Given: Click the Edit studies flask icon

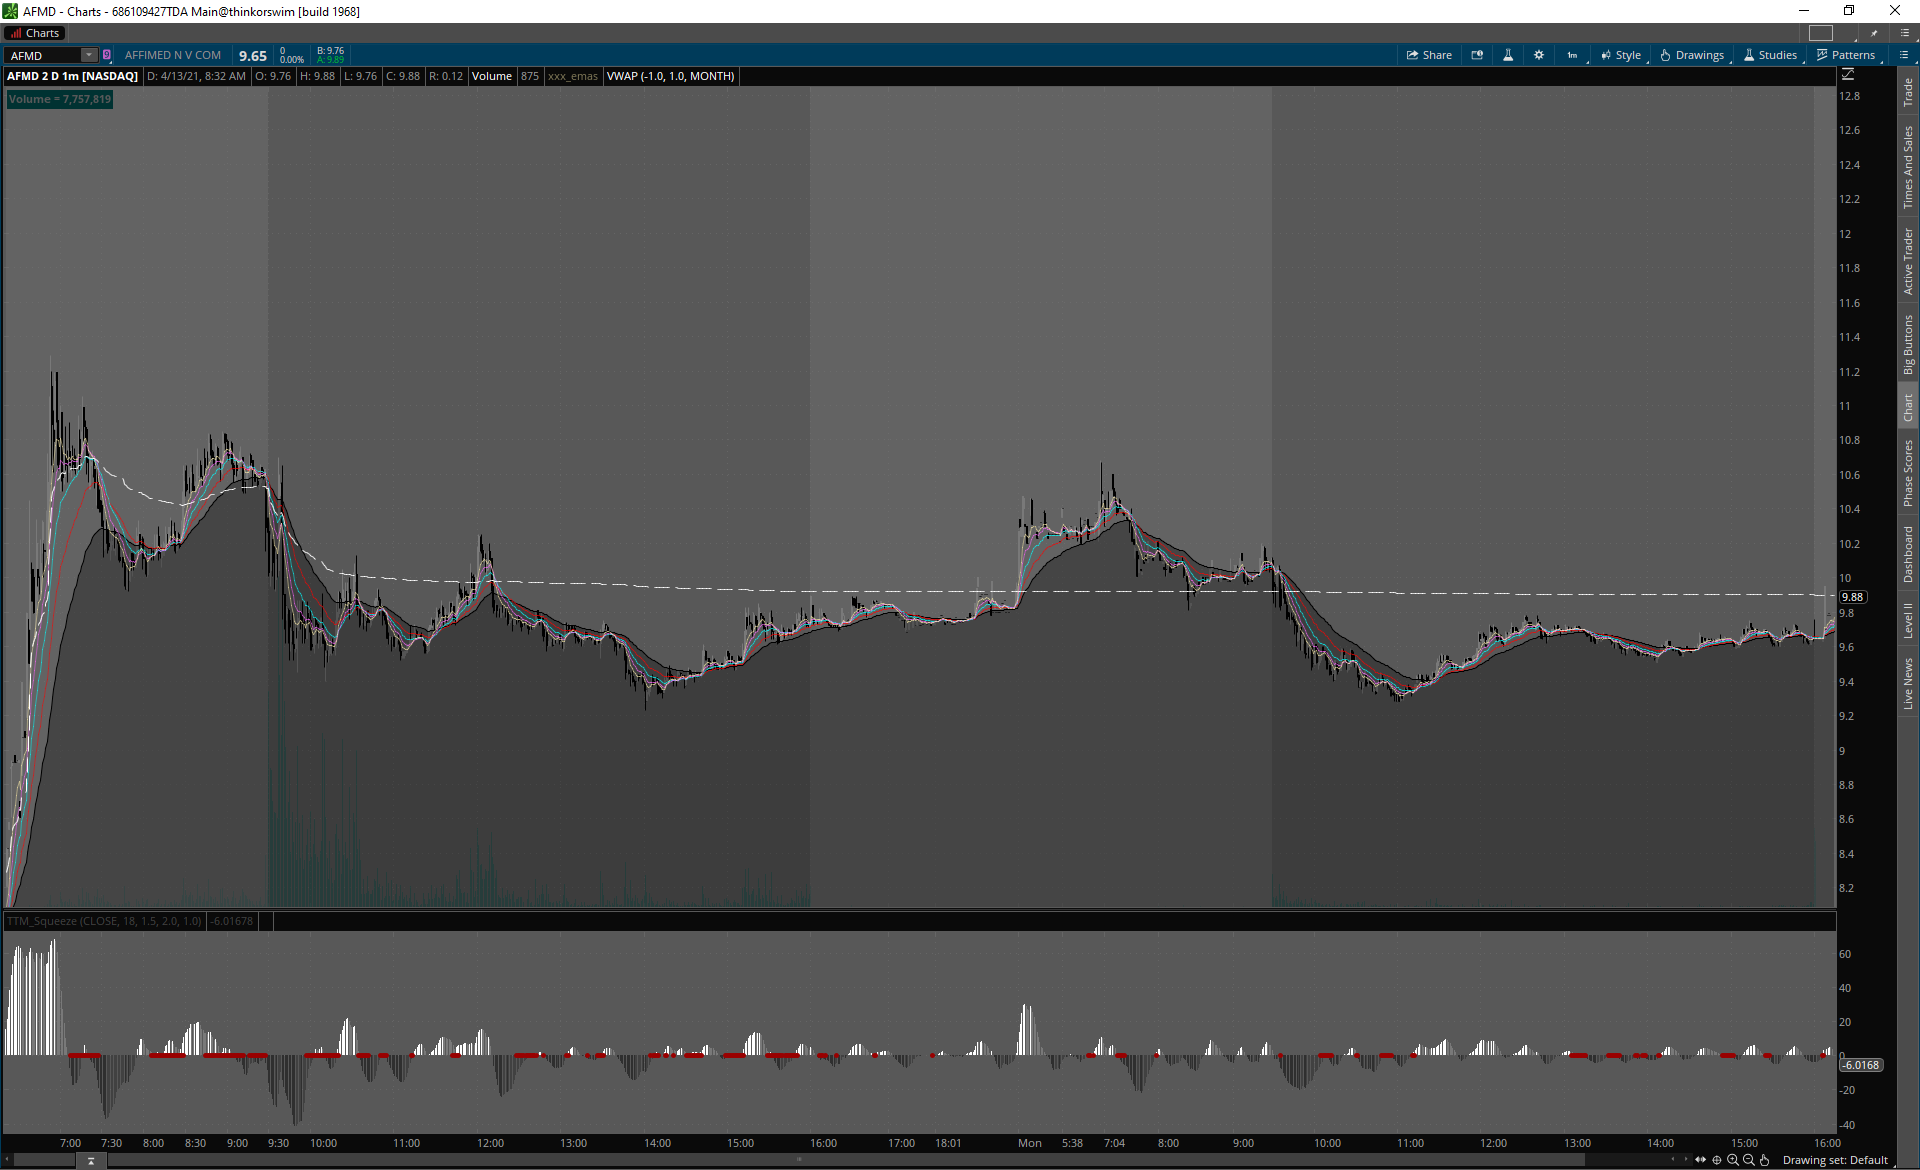Looking at the screenshot, I should tap(1508, 55).
